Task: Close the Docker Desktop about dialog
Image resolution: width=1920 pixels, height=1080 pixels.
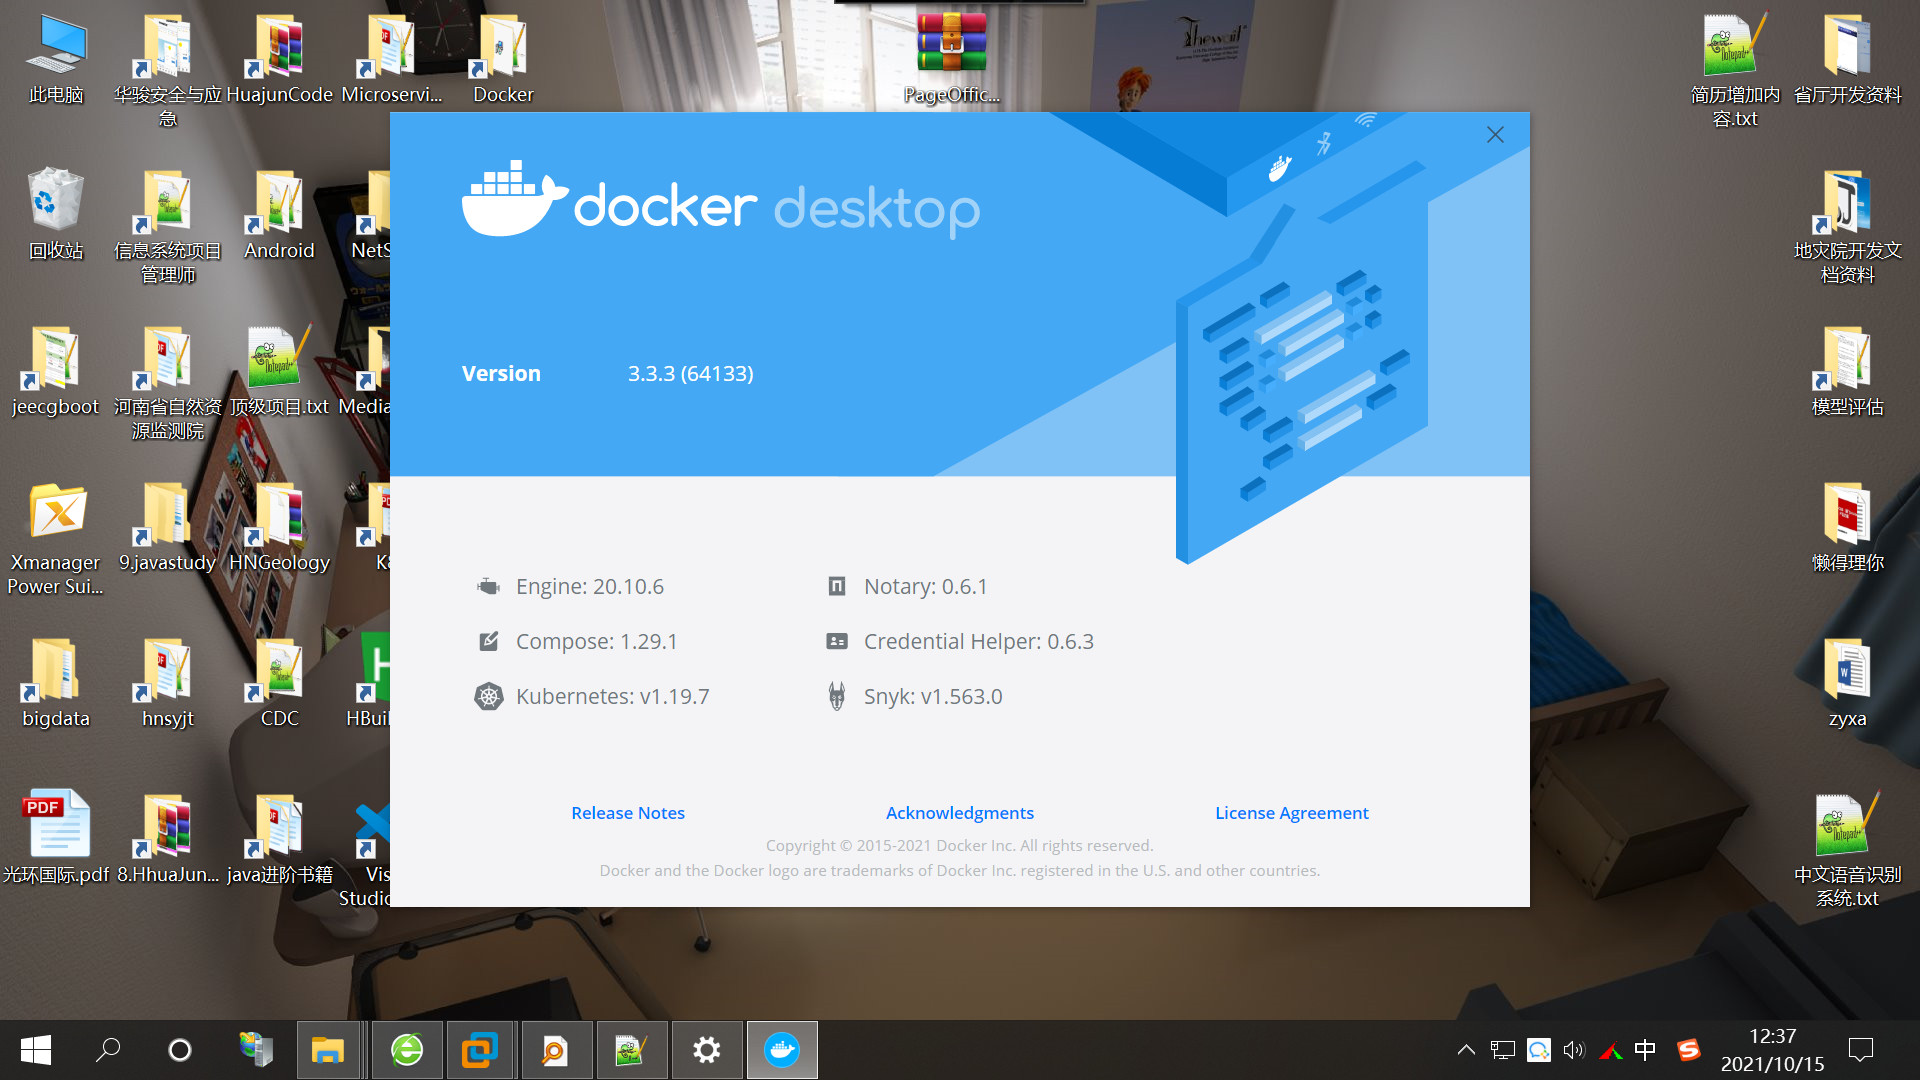Action: pos(1495,134)
